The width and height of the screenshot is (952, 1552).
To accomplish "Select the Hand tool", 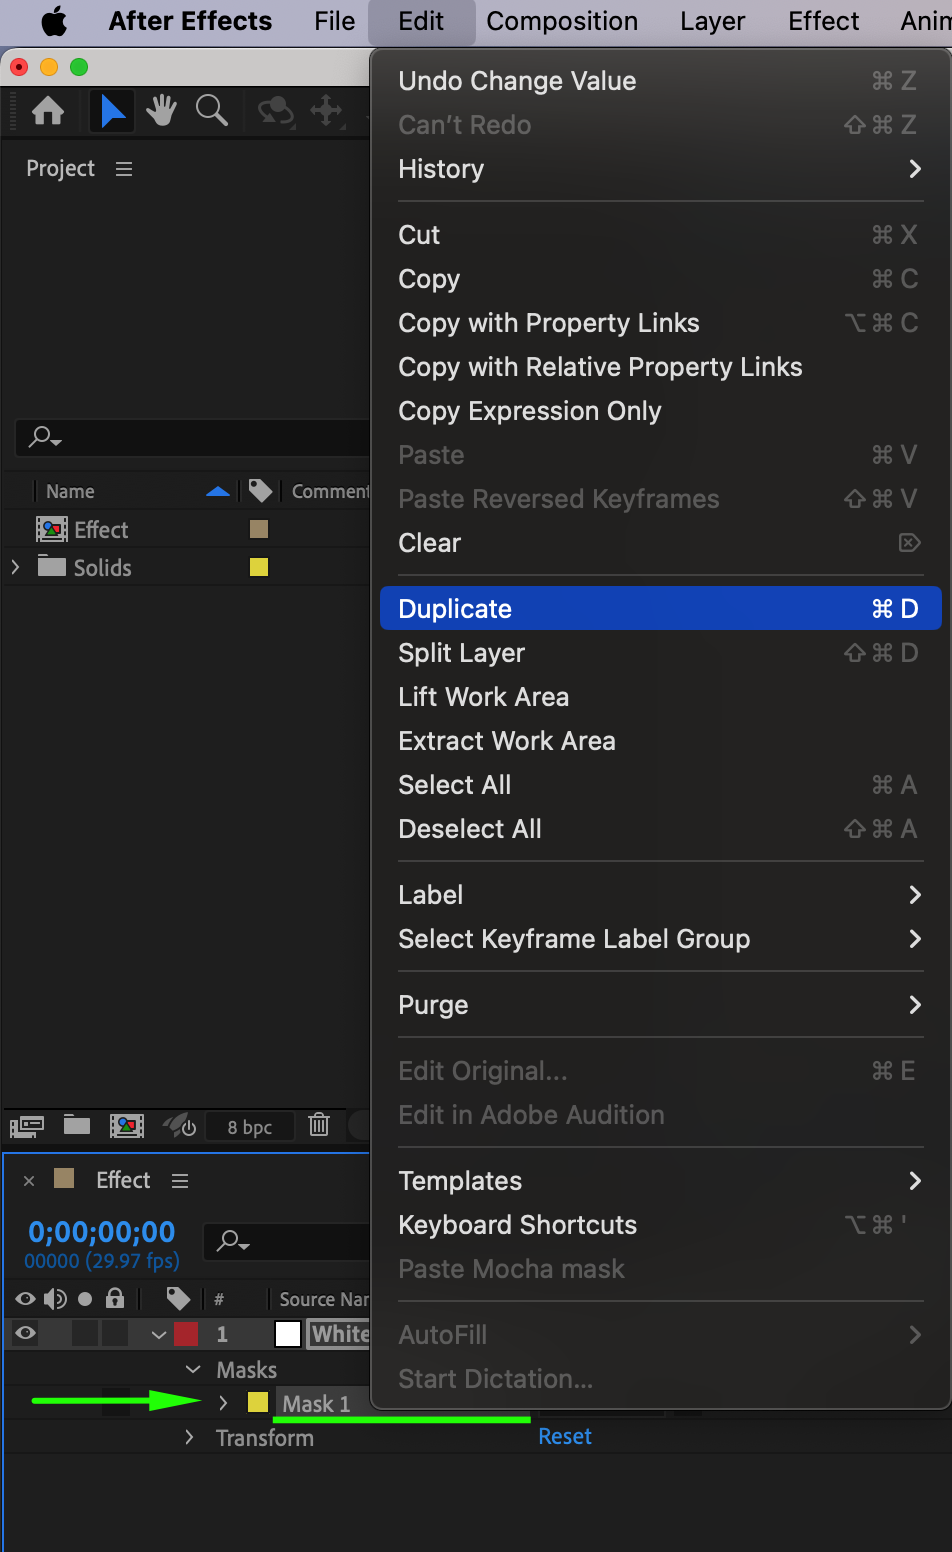I will pyautogui.click(x=161, y=111).
